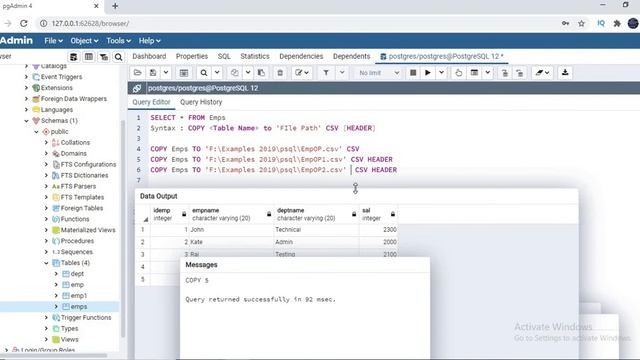Open the Filter options dropdown arrow
The image size is (640, 360).
click(342, 73)
